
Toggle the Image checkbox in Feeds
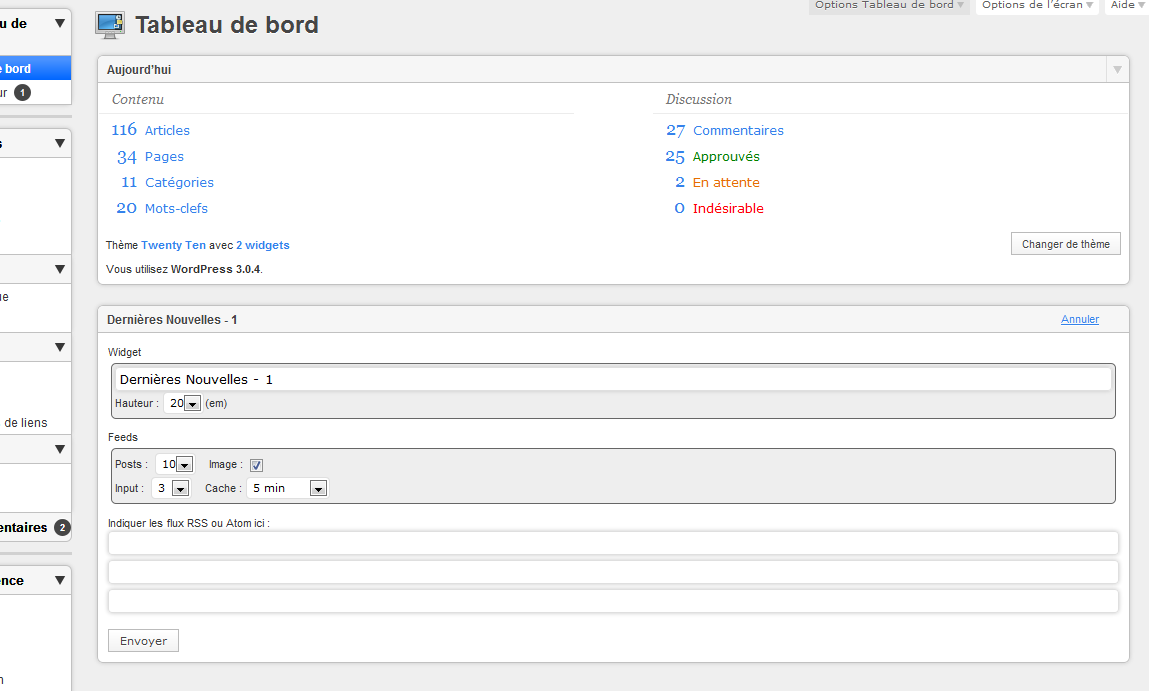(x=256, y=465)
